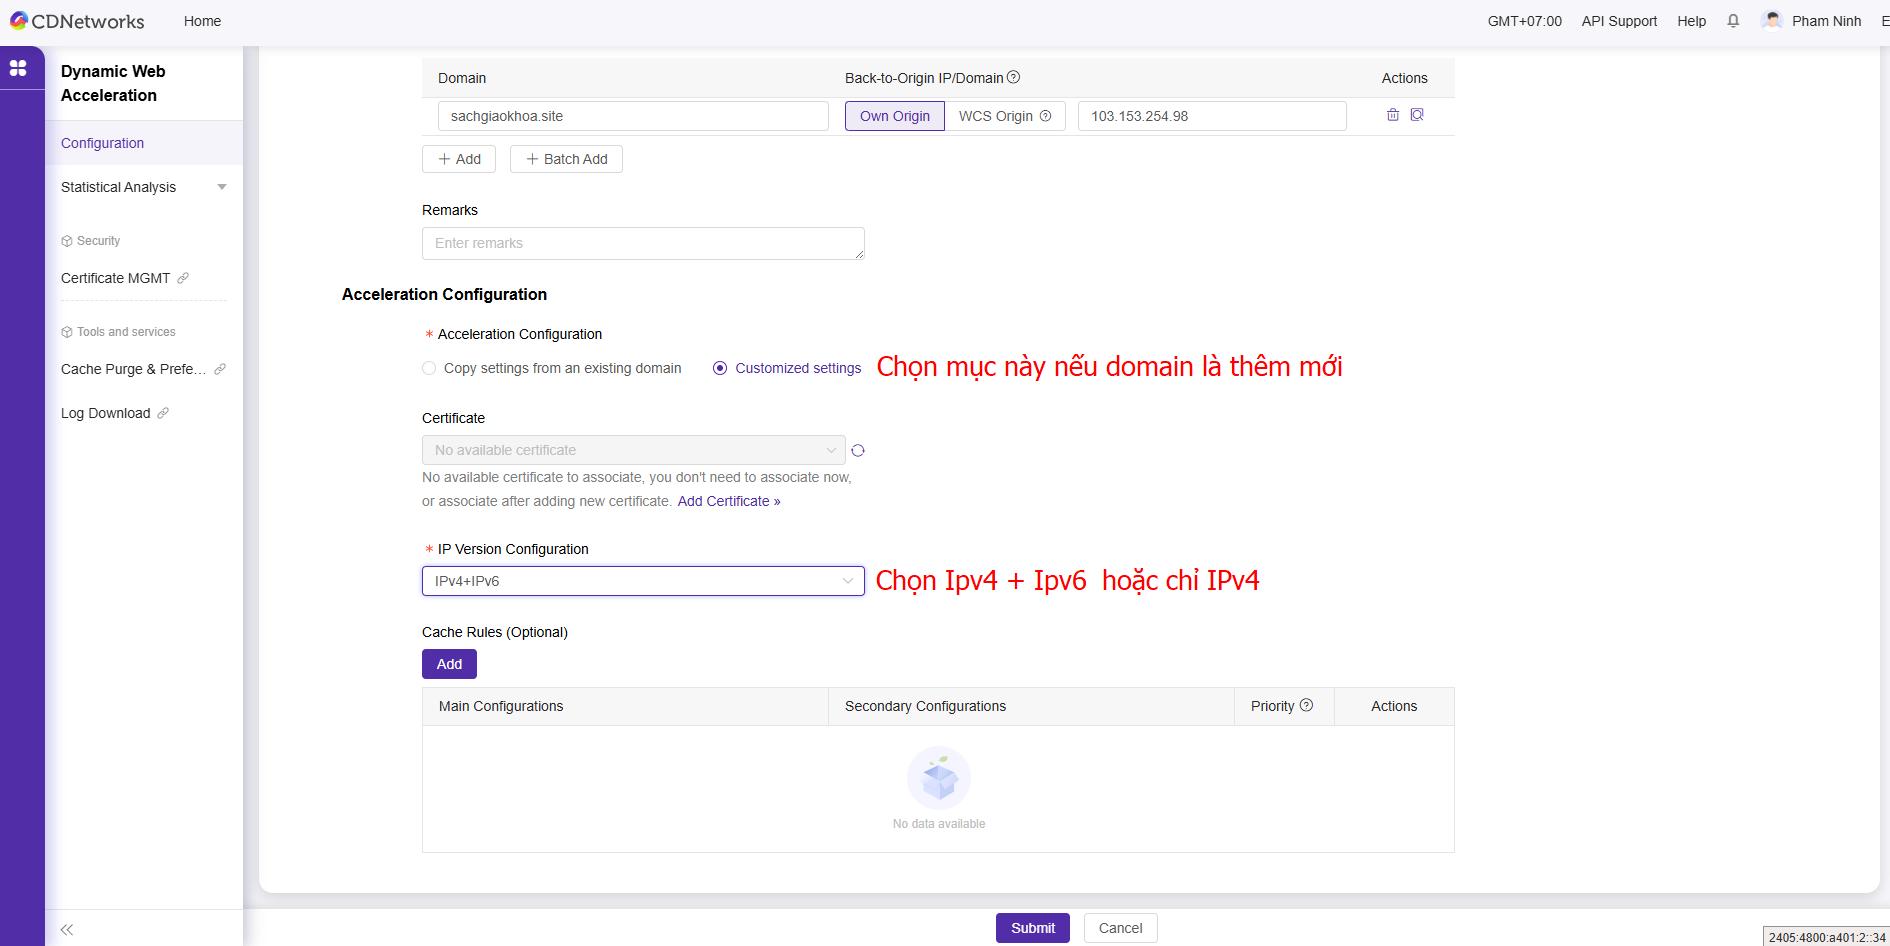This screenshot has height=946, width=1890.
Task: Collapse the sidebar with double-chevron icon
Action: pyautogui.click(x=67, y=929)
